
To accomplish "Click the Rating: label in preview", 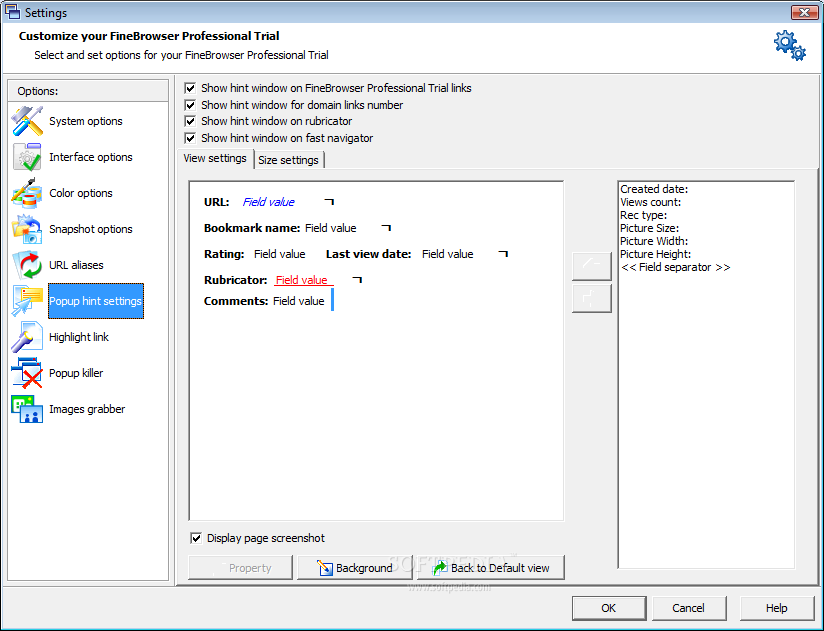I will (x=224, y=254).
